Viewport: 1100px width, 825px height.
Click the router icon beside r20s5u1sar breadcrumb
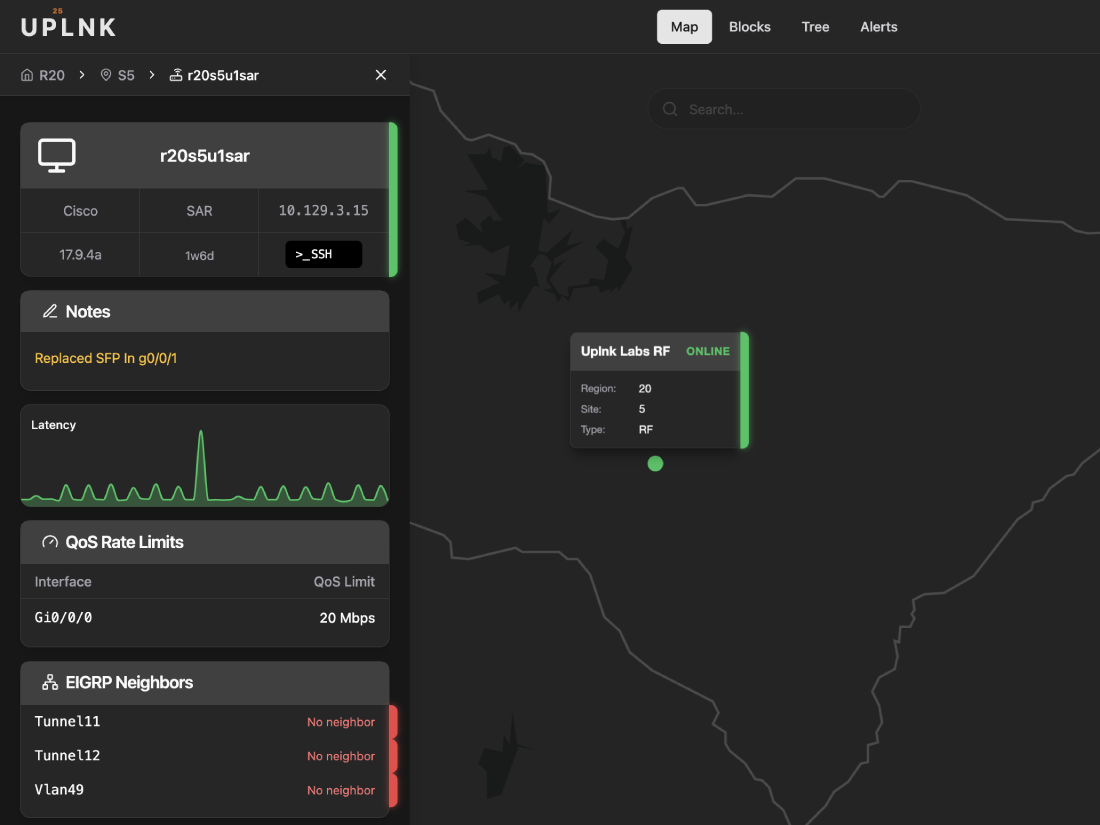[x=176, y=75]
